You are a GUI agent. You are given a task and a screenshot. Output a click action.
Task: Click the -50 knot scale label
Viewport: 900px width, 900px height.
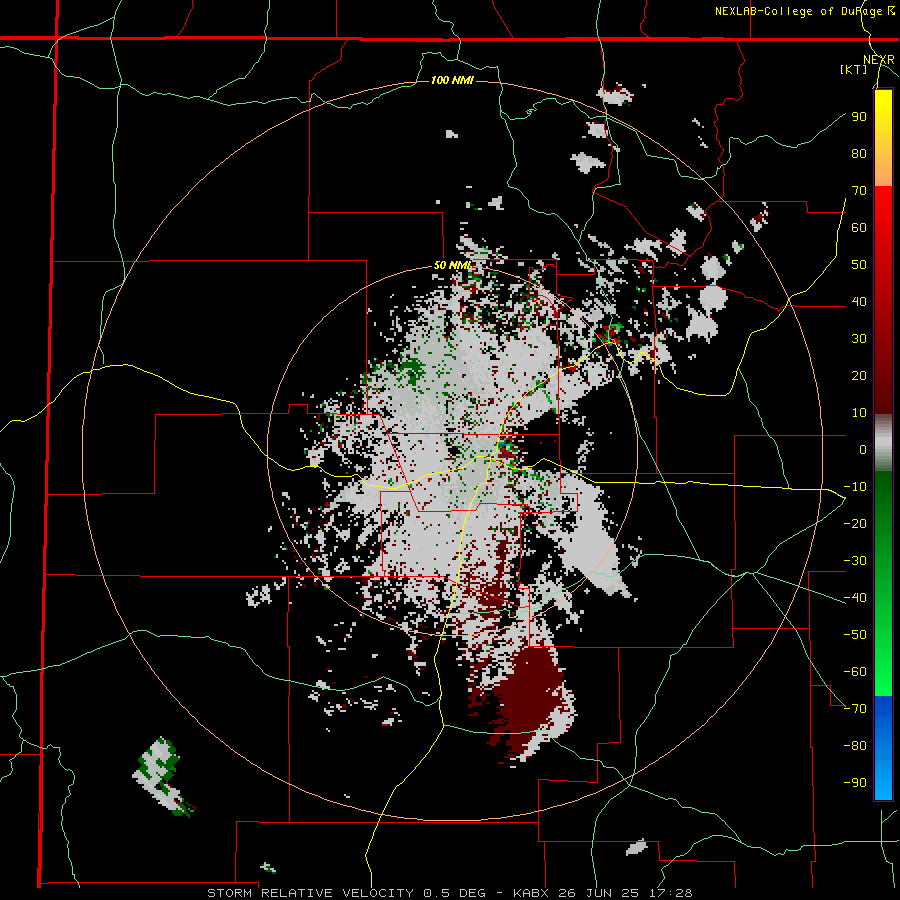855,634
